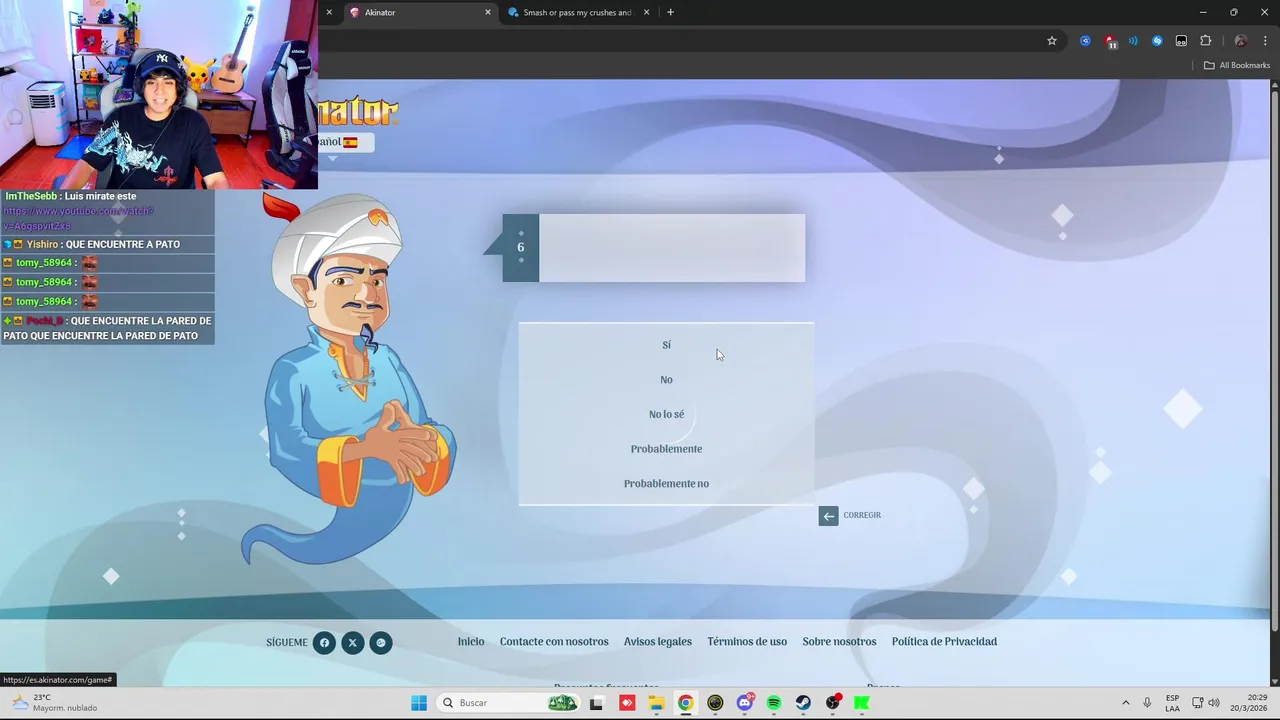
Task: Open a new browser tab
Action: coord(670,12)
